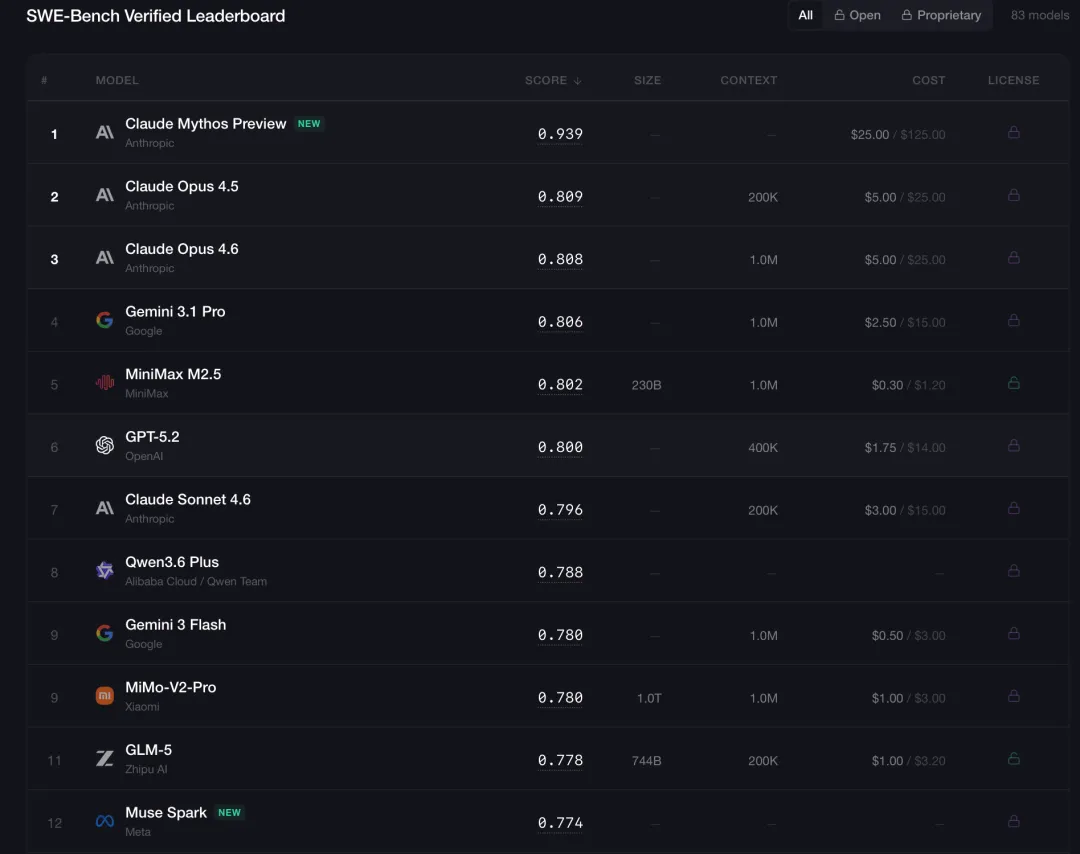
Task: Click the OpenAI logo beside GPT-5.2
Action: (x=104, y=446)
